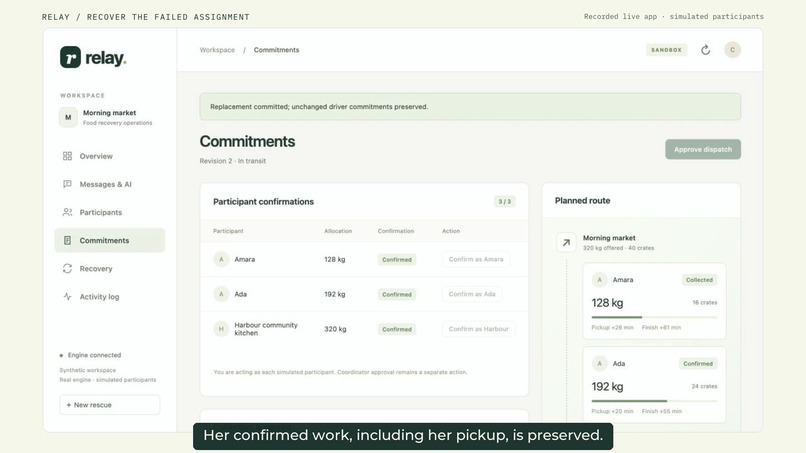806x453 pixels.
Task: Click the Revision 2 · In transit text
Action: pos(233,161)
